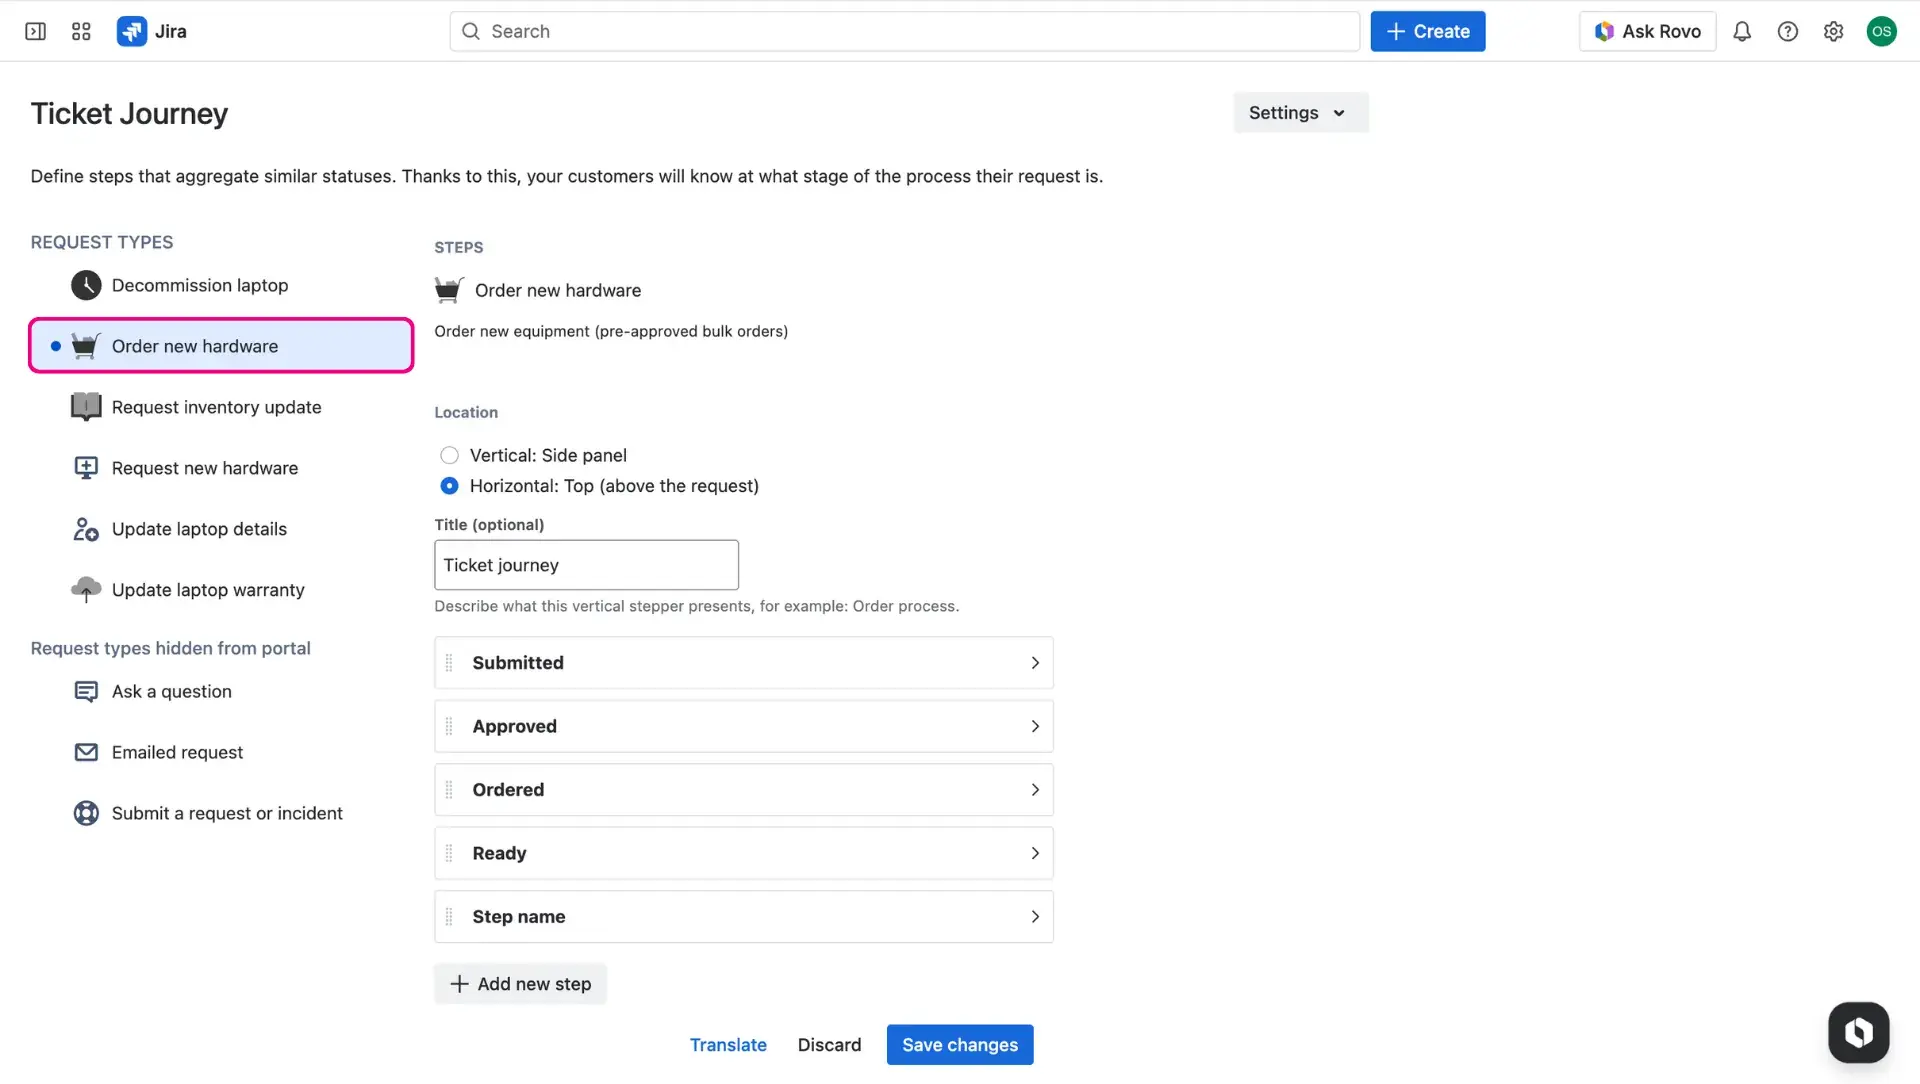Select the Decommission laptop request type icon
The width and height of the screenshot is (1920, 1084).
(x=86, y=285)
